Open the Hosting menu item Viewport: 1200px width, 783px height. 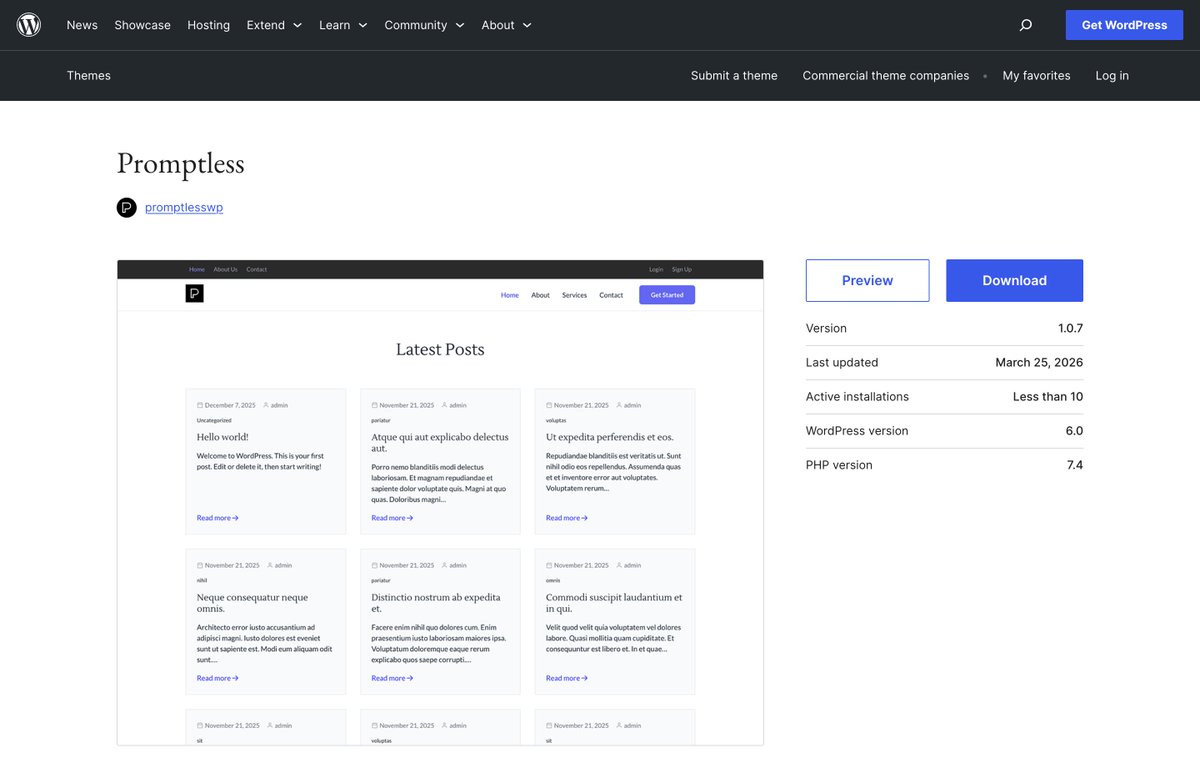[208, 25]
